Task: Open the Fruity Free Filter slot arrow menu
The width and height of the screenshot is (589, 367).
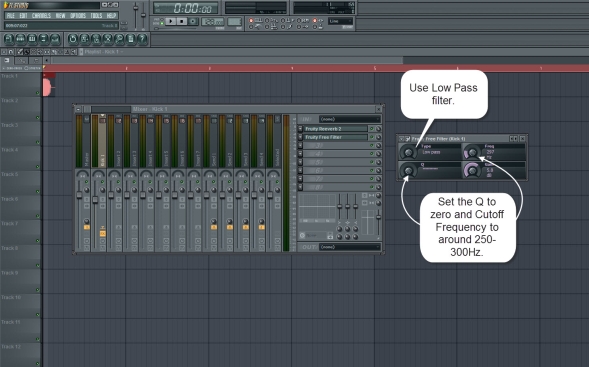Action: [301, 137]
